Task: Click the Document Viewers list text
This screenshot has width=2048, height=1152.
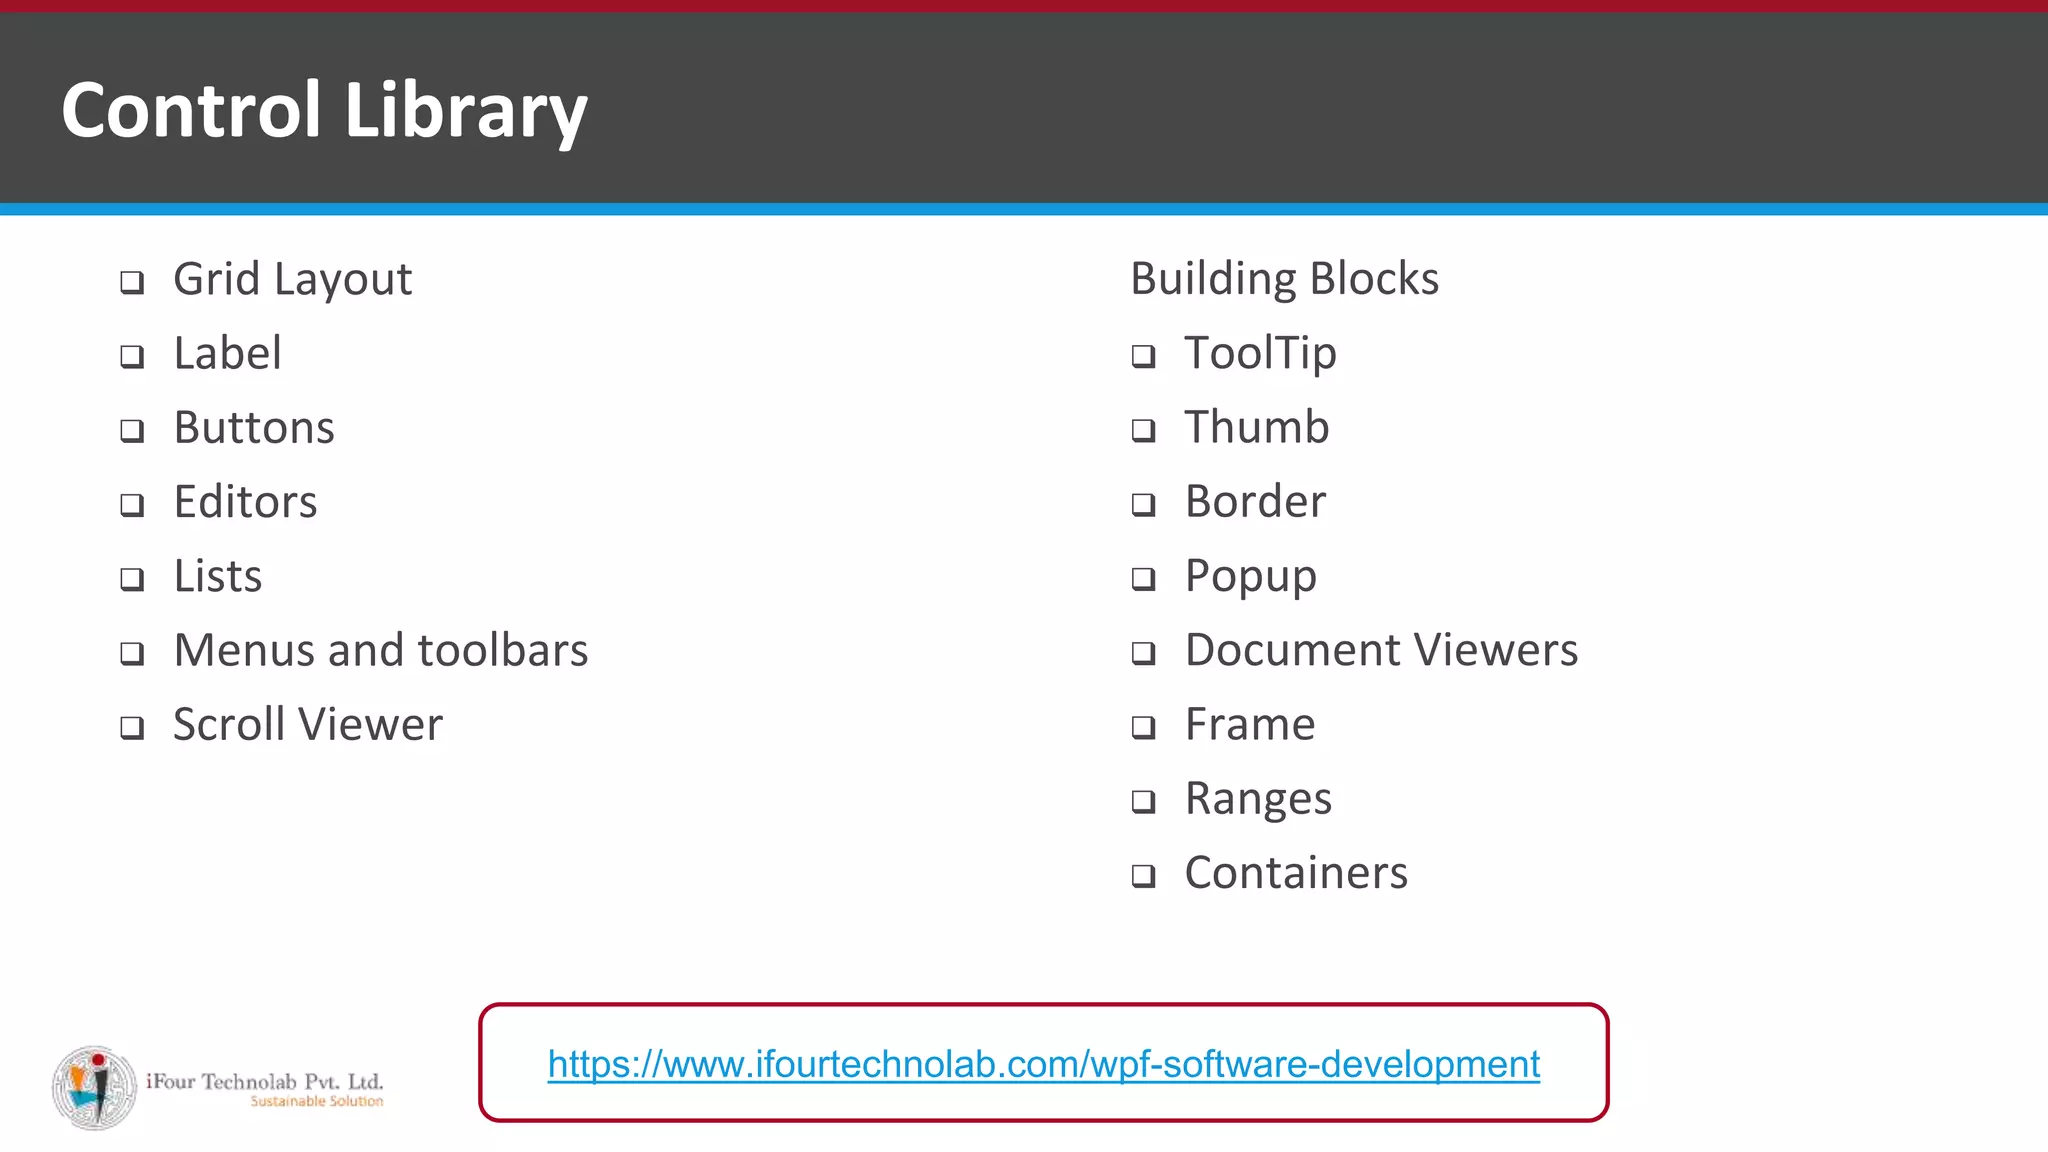Action: [x=1380, y=650]
